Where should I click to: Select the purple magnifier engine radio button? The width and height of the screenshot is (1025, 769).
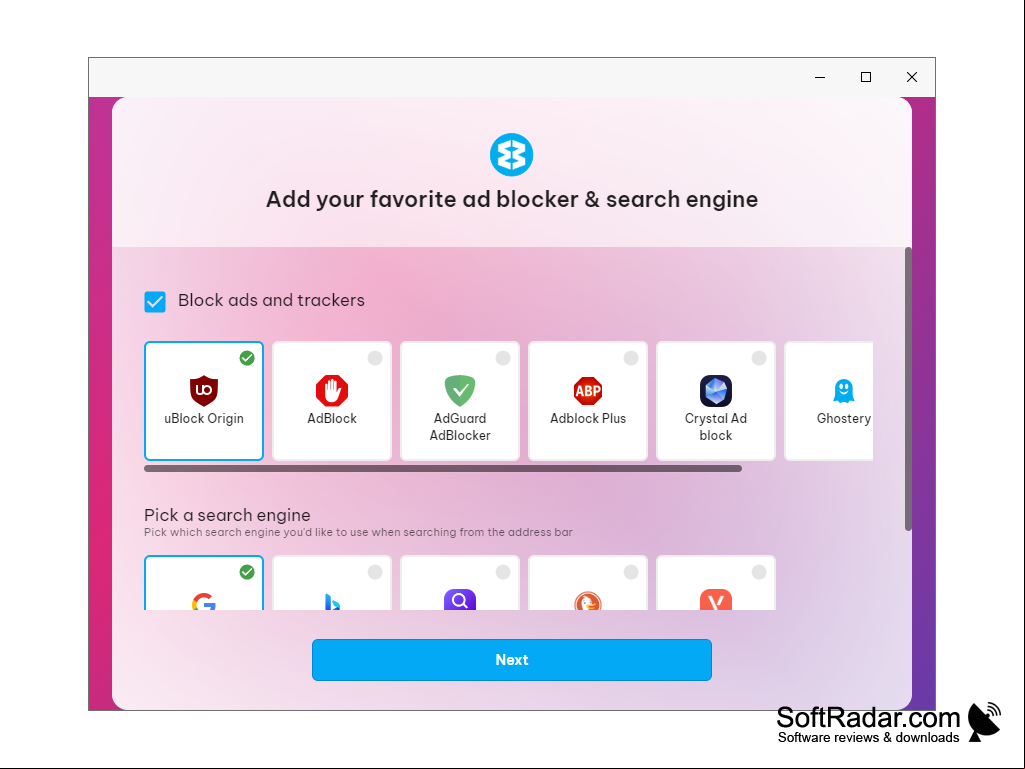[503, 572]
